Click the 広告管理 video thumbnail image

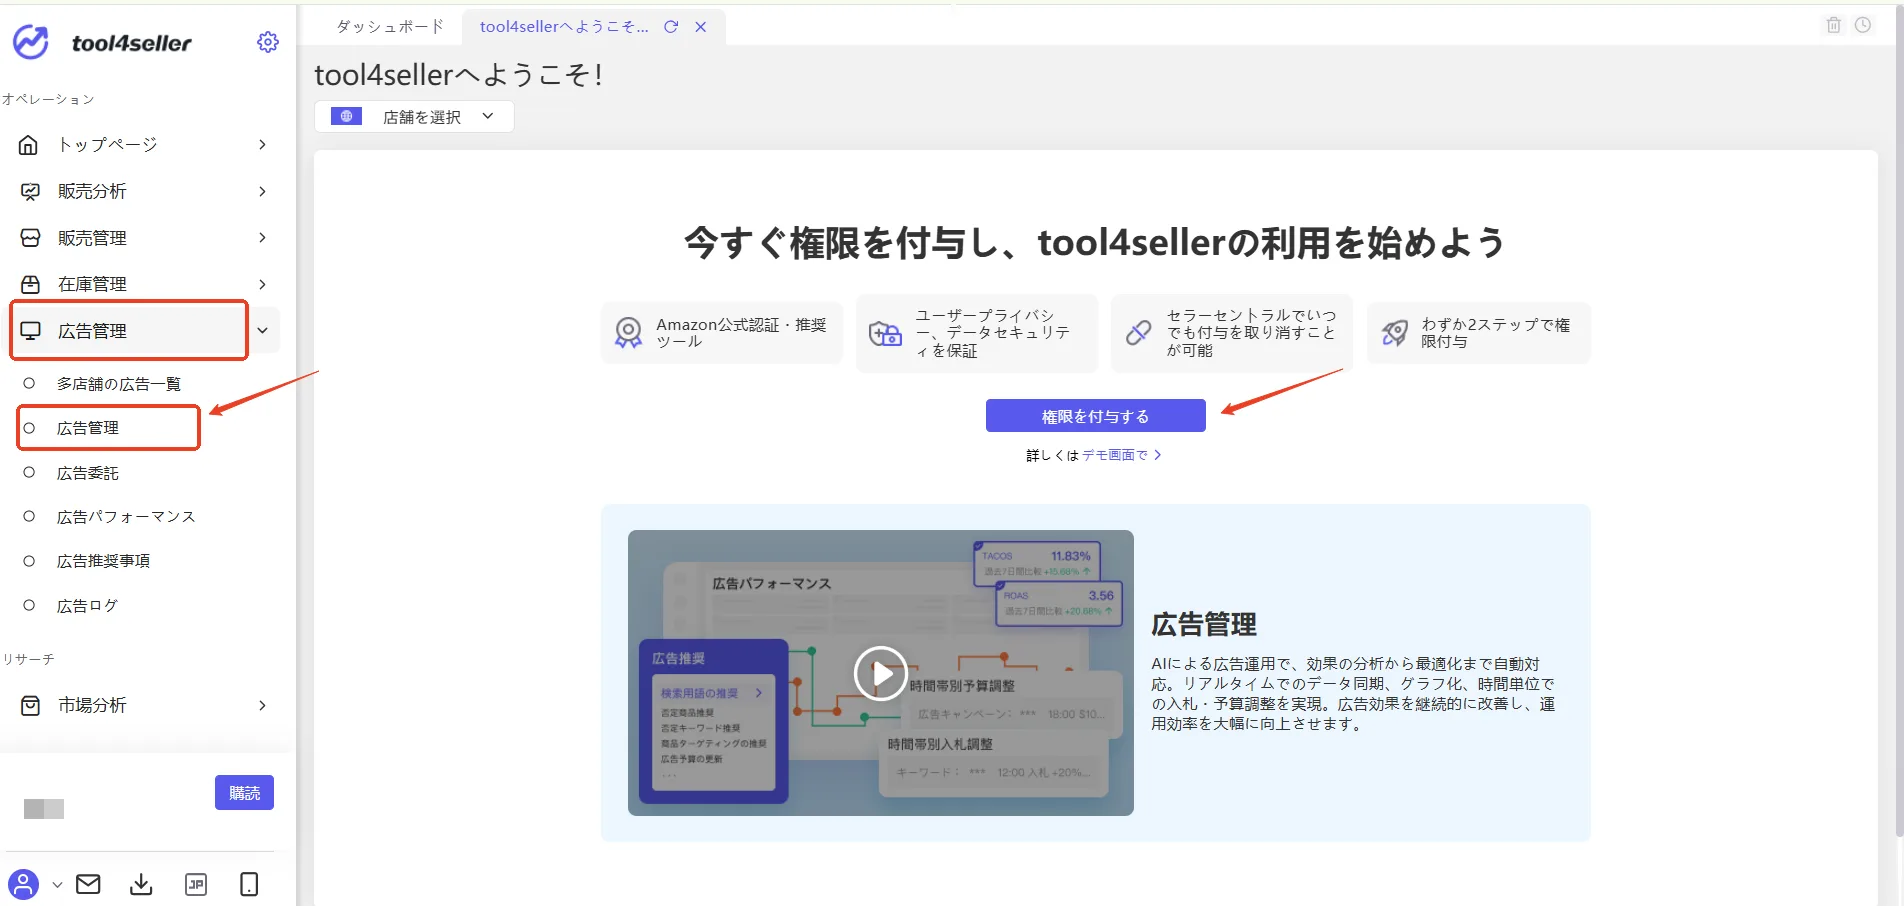881,673
